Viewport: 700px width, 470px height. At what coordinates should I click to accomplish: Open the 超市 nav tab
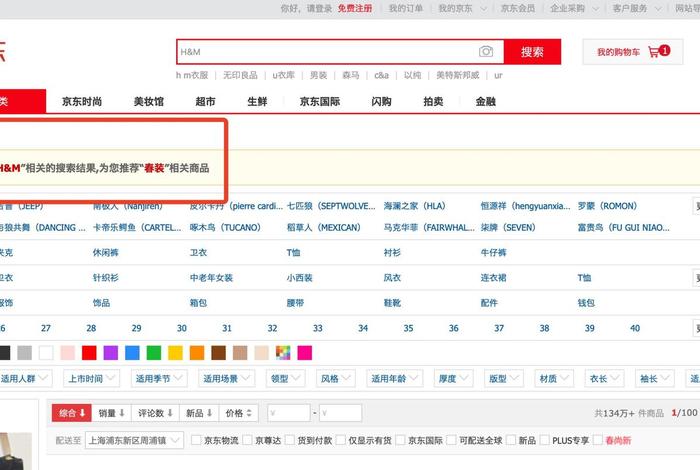[205, 101]
